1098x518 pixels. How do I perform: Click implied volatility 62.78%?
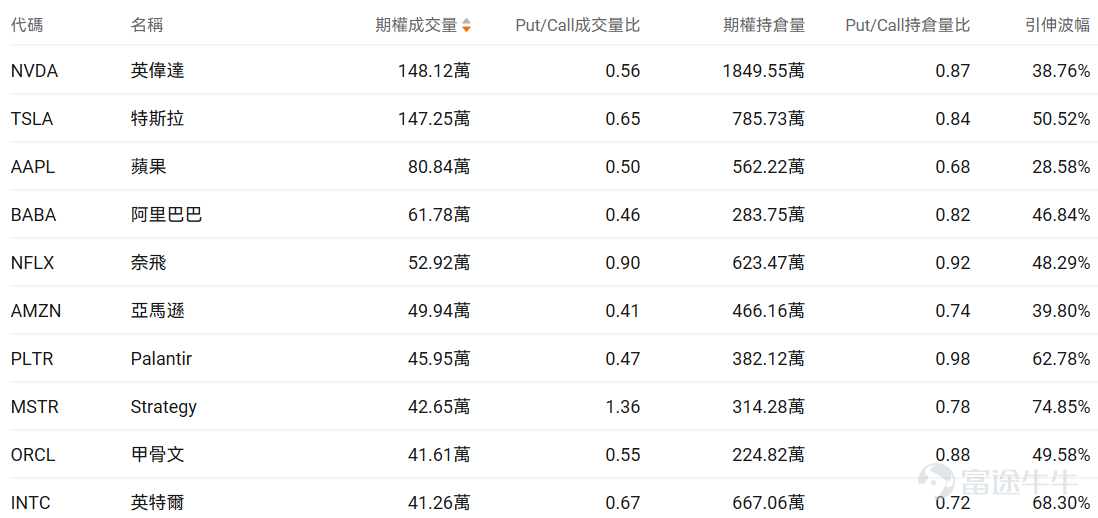pyautogui.click(x=1061, y=359)
